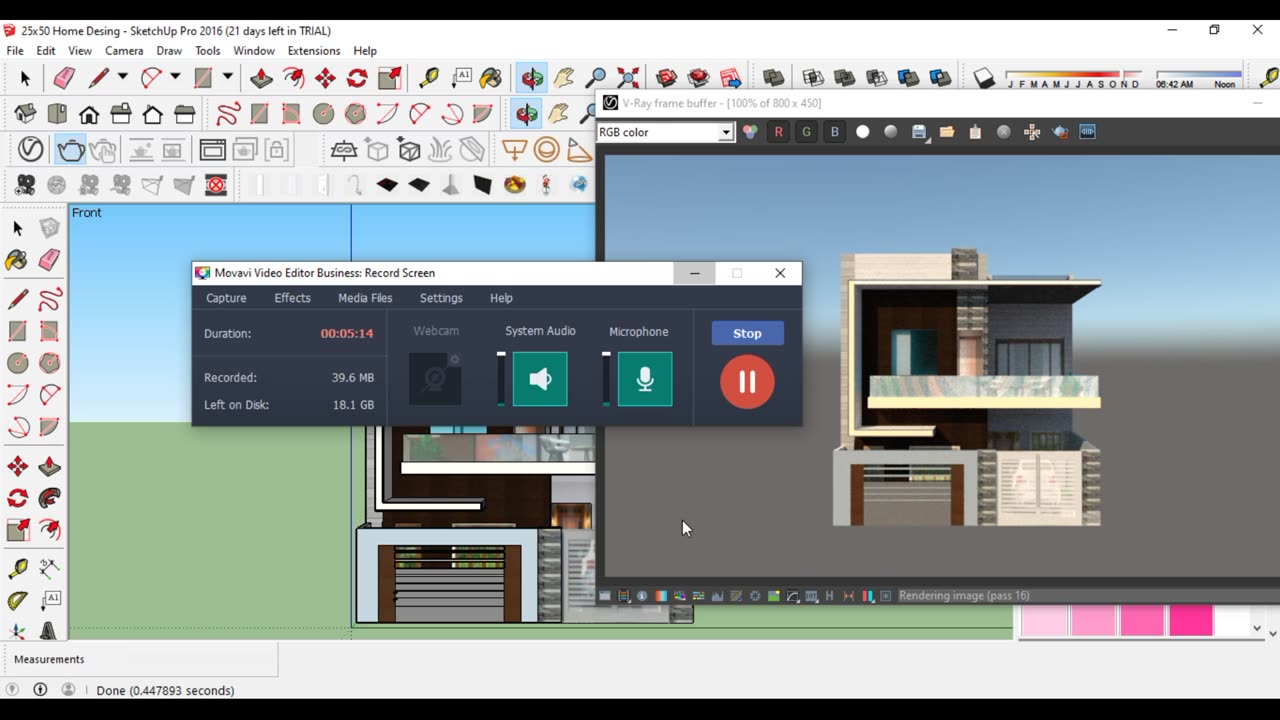Open the V-Ray asset editor icon
The width and height of the screenshot is (1280, 720).
pos(30,150)
